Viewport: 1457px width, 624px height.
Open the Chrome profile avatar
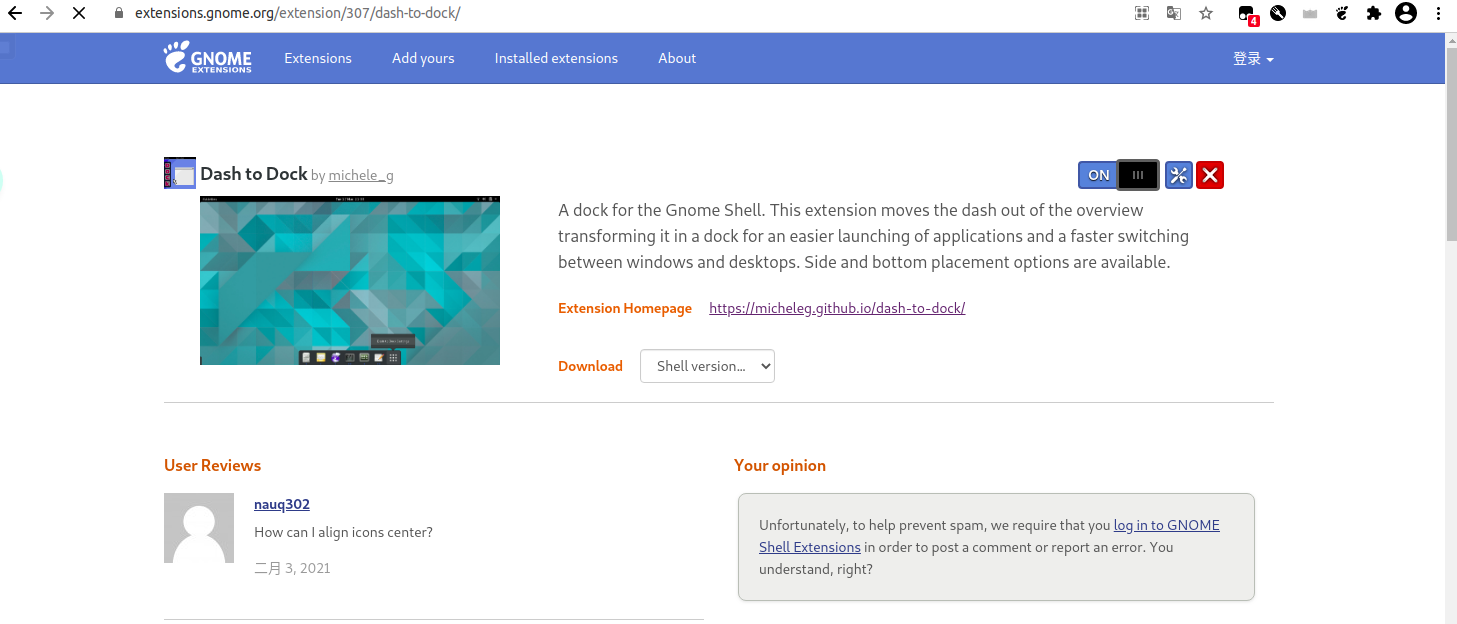click(x=1406, y=14)
